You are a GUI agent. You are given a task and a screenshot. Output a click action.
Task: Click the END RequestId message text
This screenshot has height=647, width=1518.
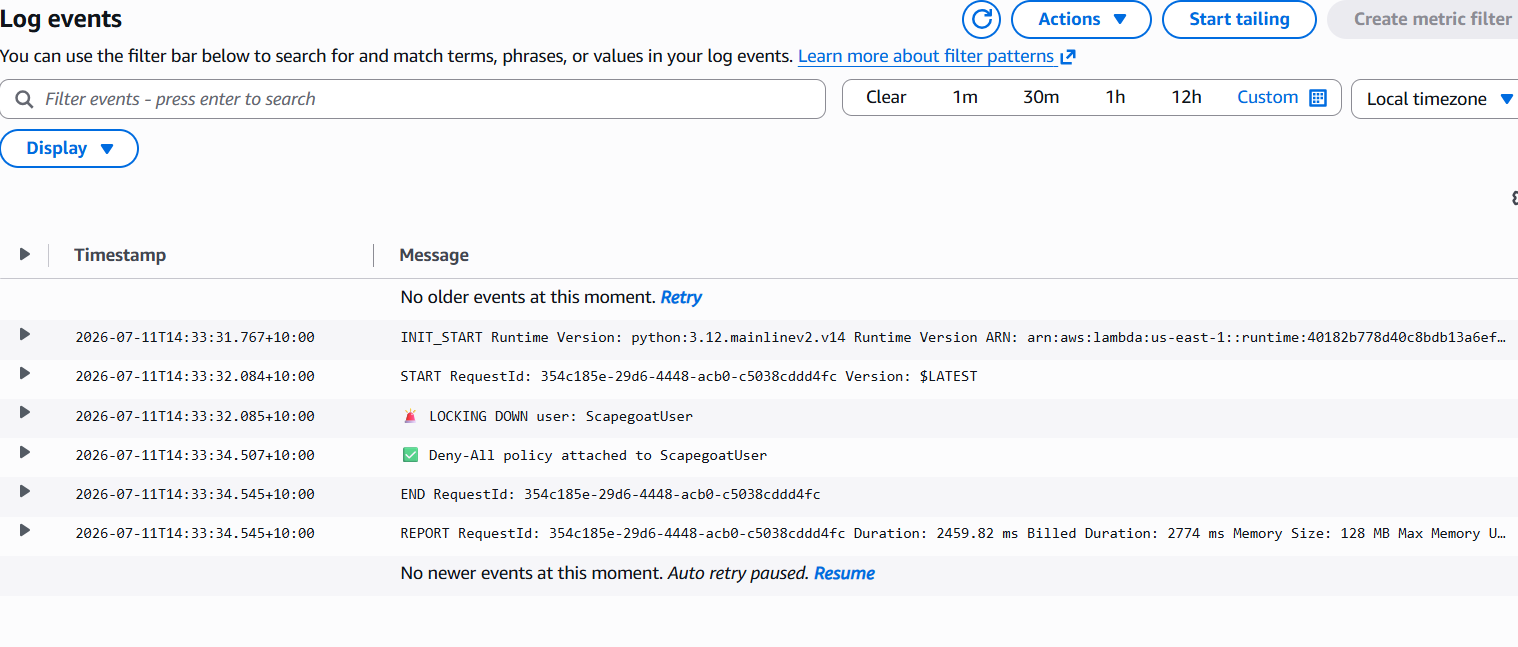click(610, 494)
